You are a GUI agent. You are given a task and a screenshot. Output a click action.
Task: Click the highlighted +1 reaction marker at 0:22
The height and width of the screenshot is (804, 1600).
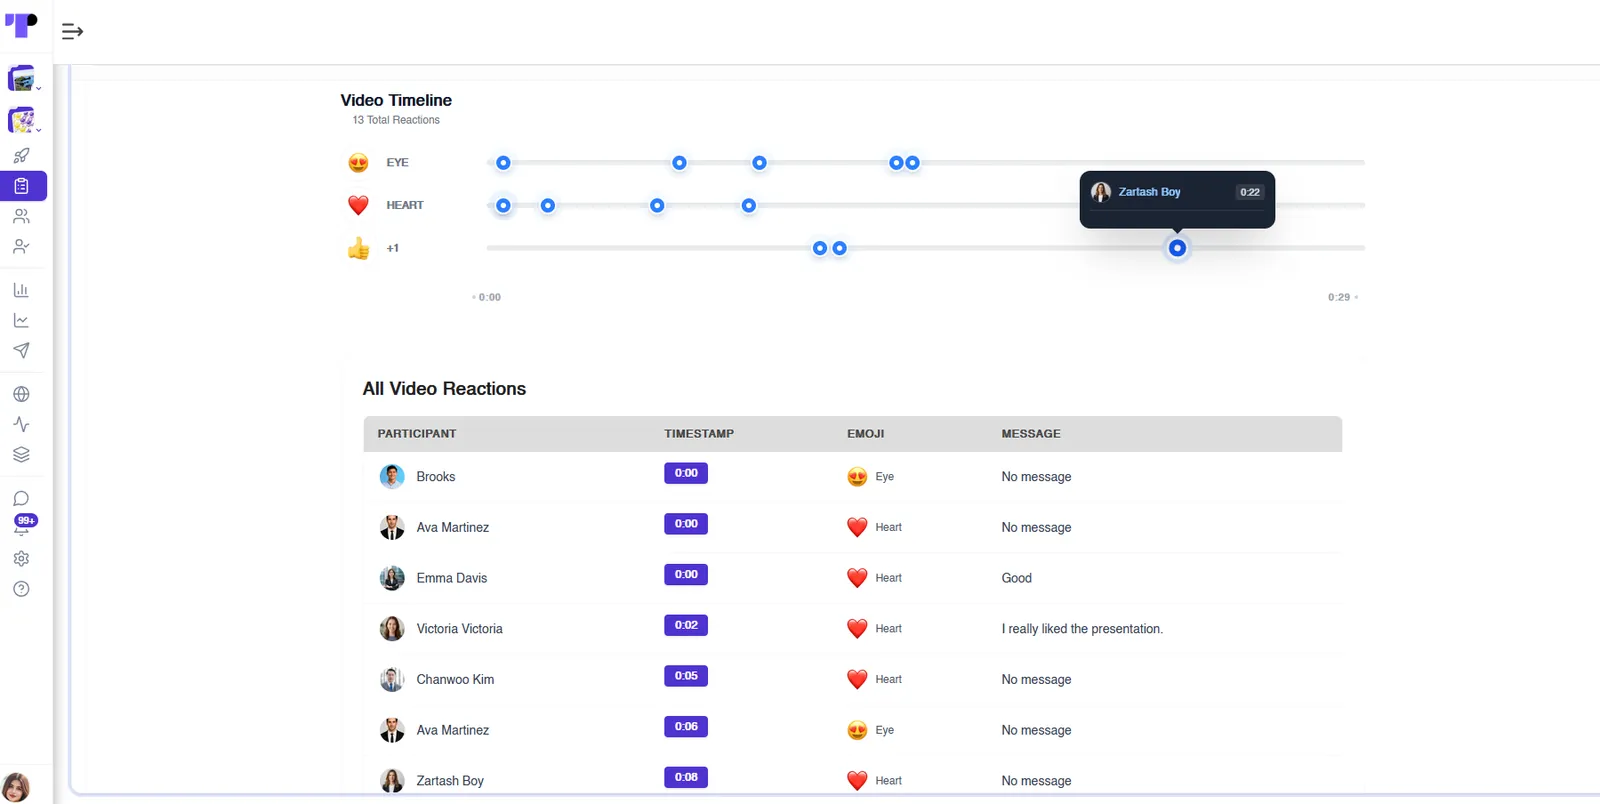tap(1177, 248)
